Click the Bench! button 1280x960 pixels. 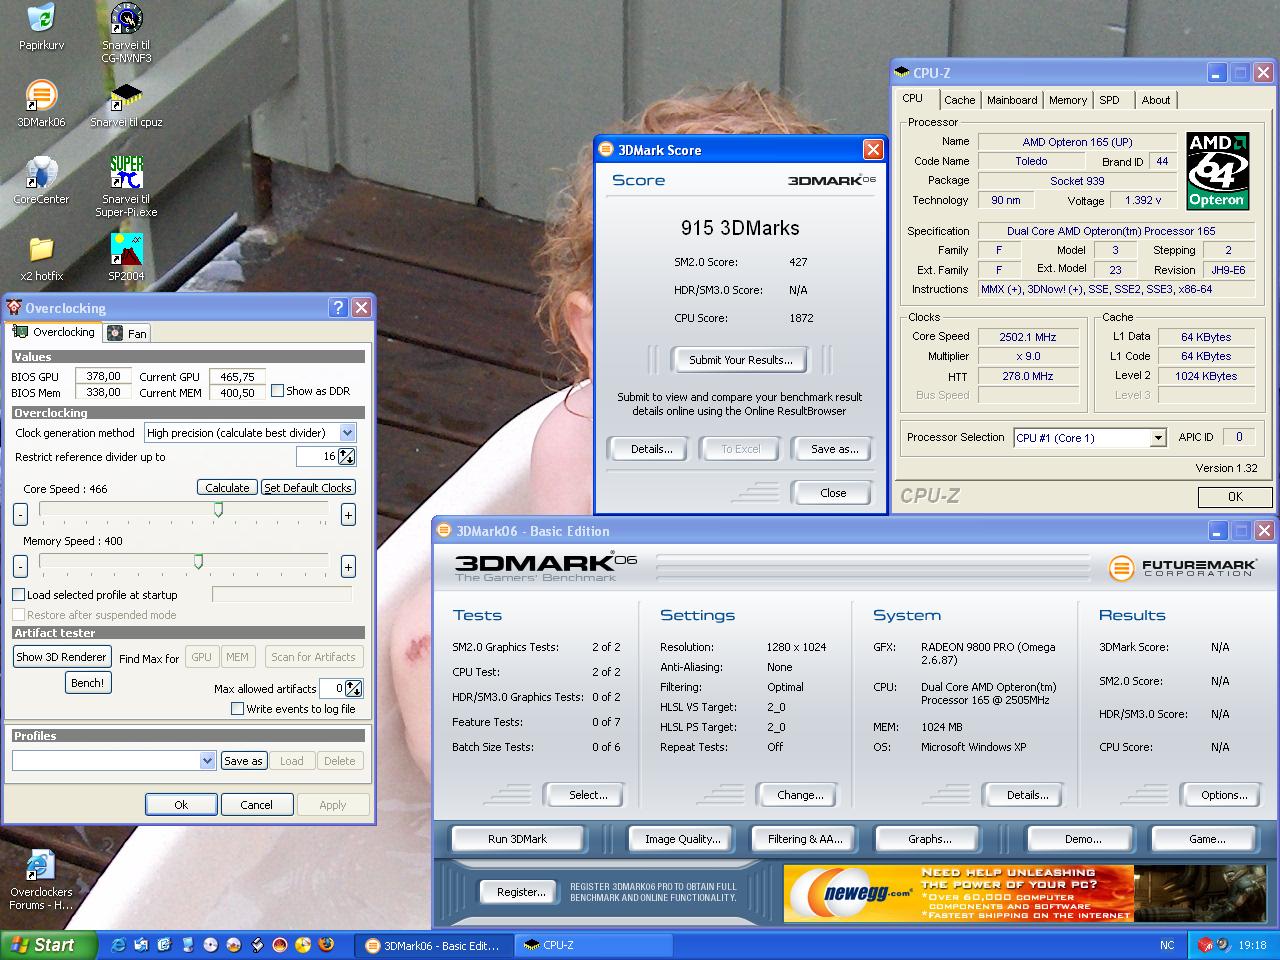coord(87,683)
